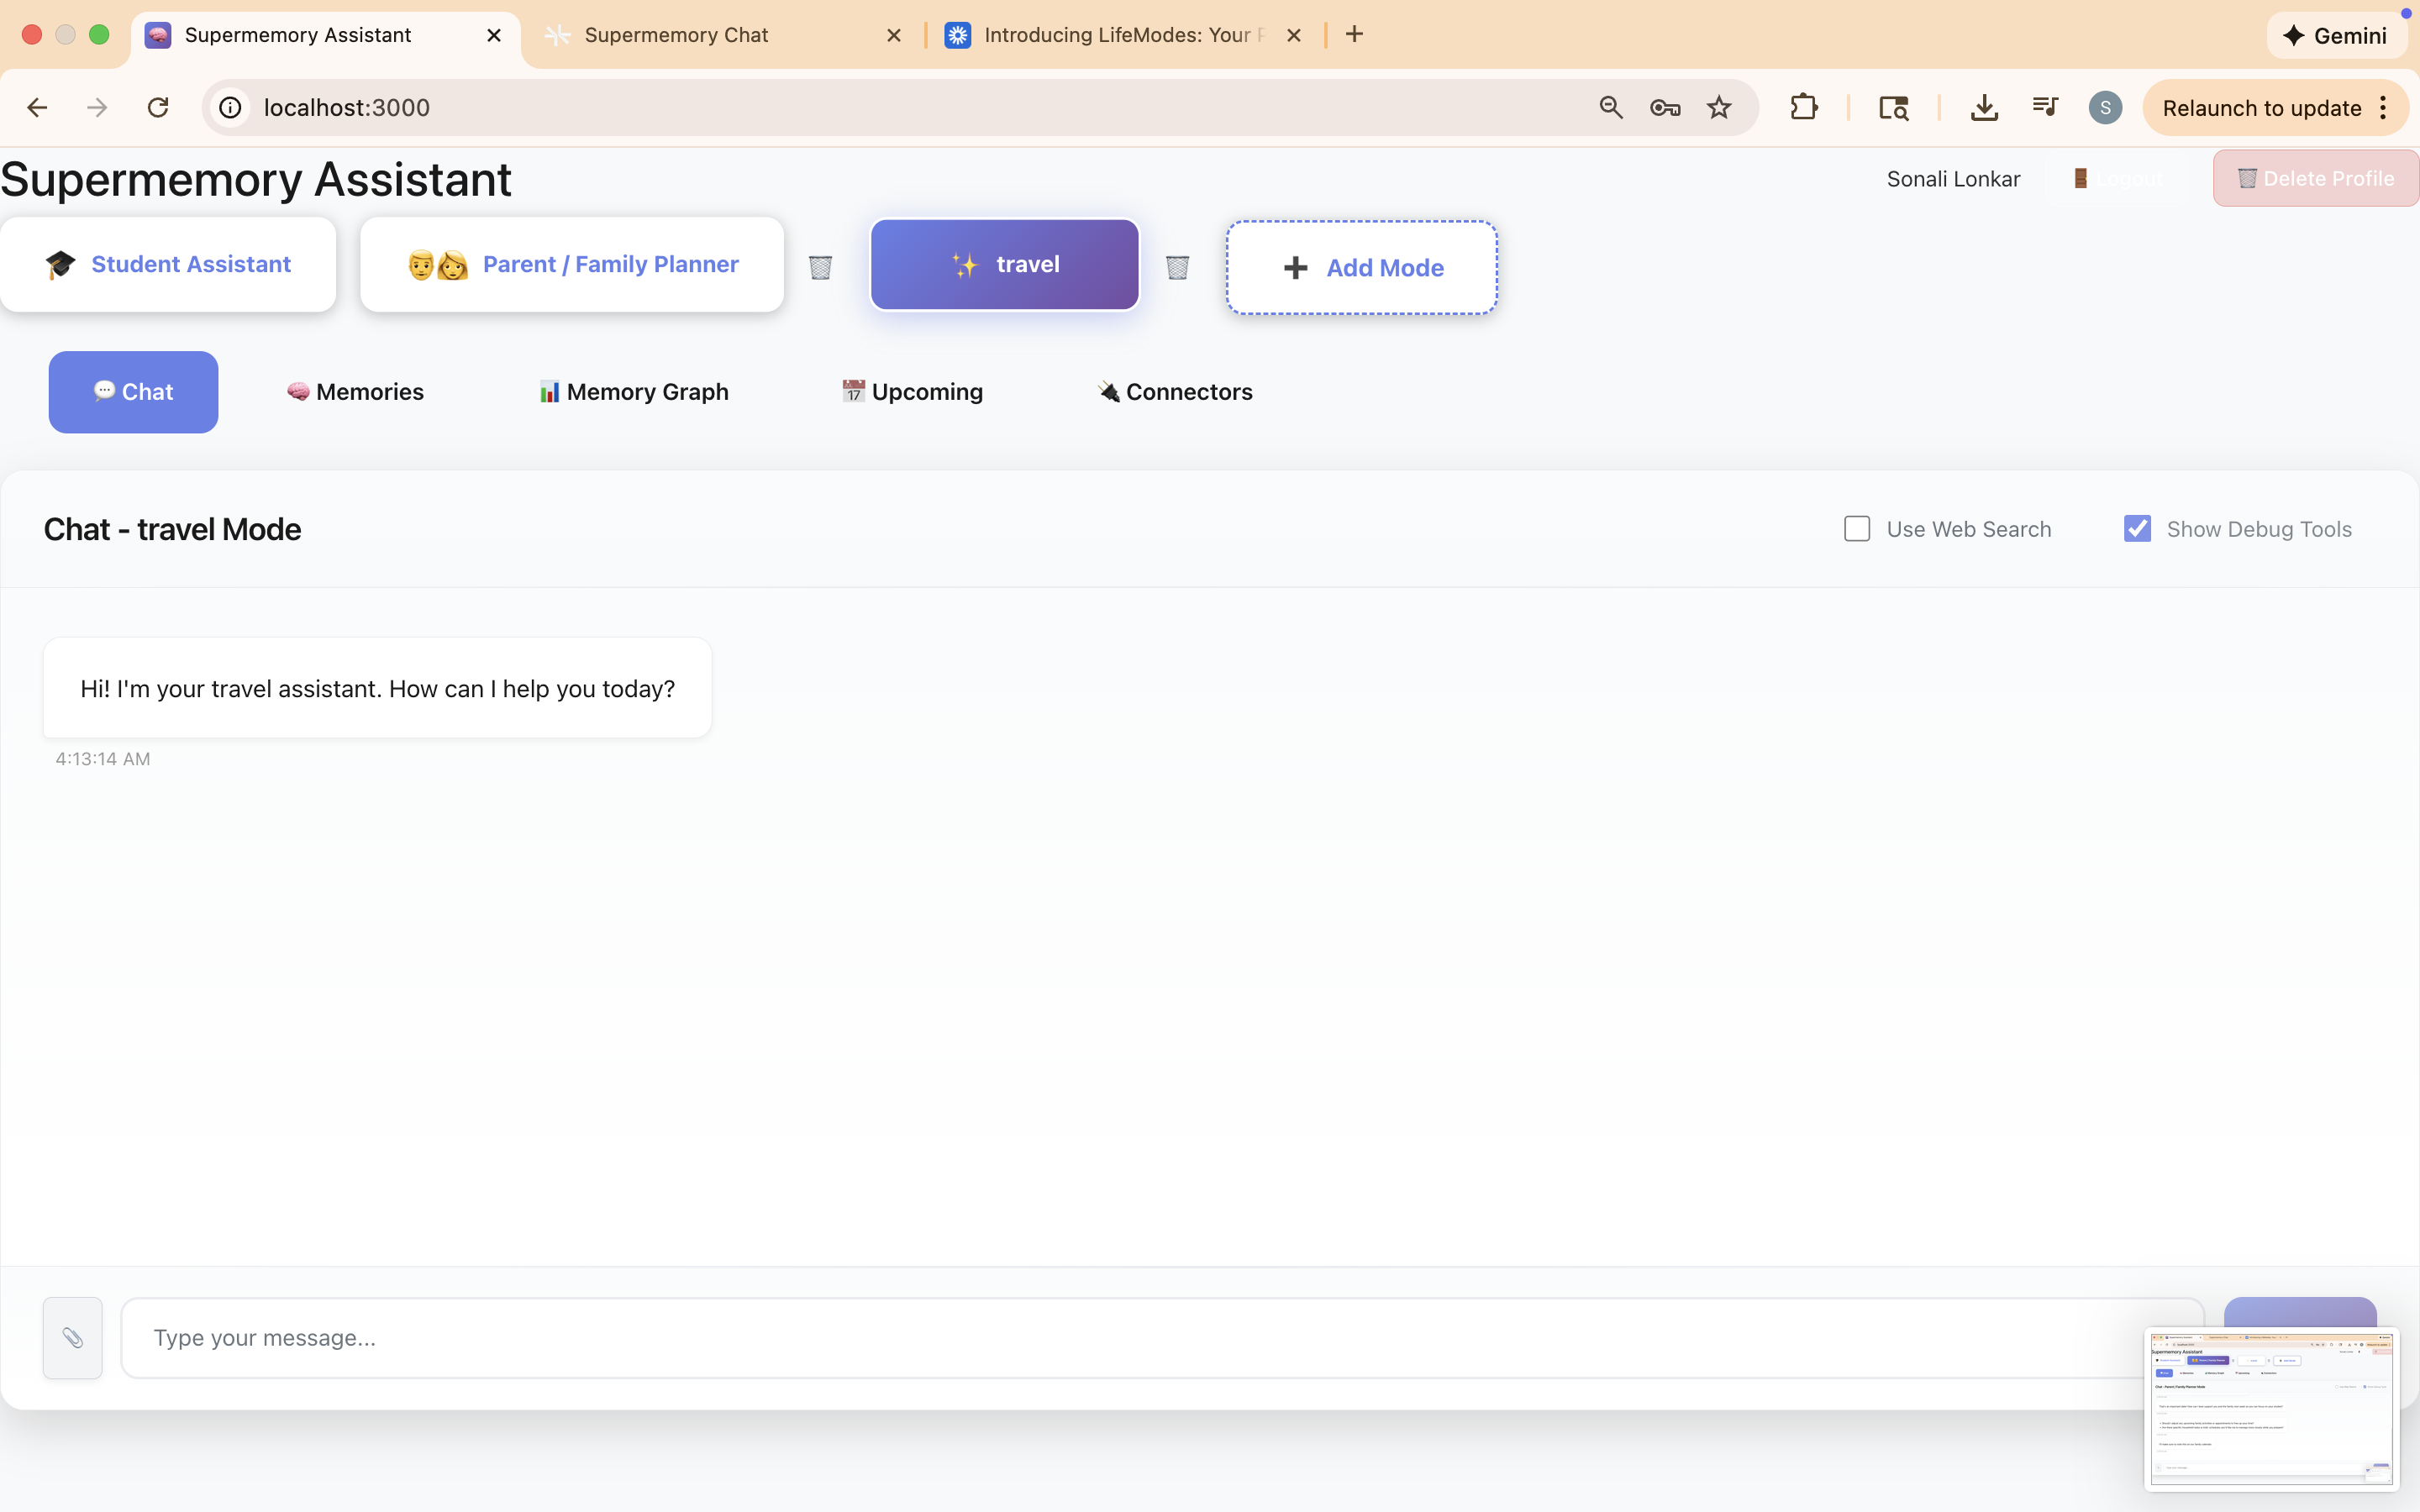
Task: Open the Chrome three-dot menu
Action: [2384, 108]
